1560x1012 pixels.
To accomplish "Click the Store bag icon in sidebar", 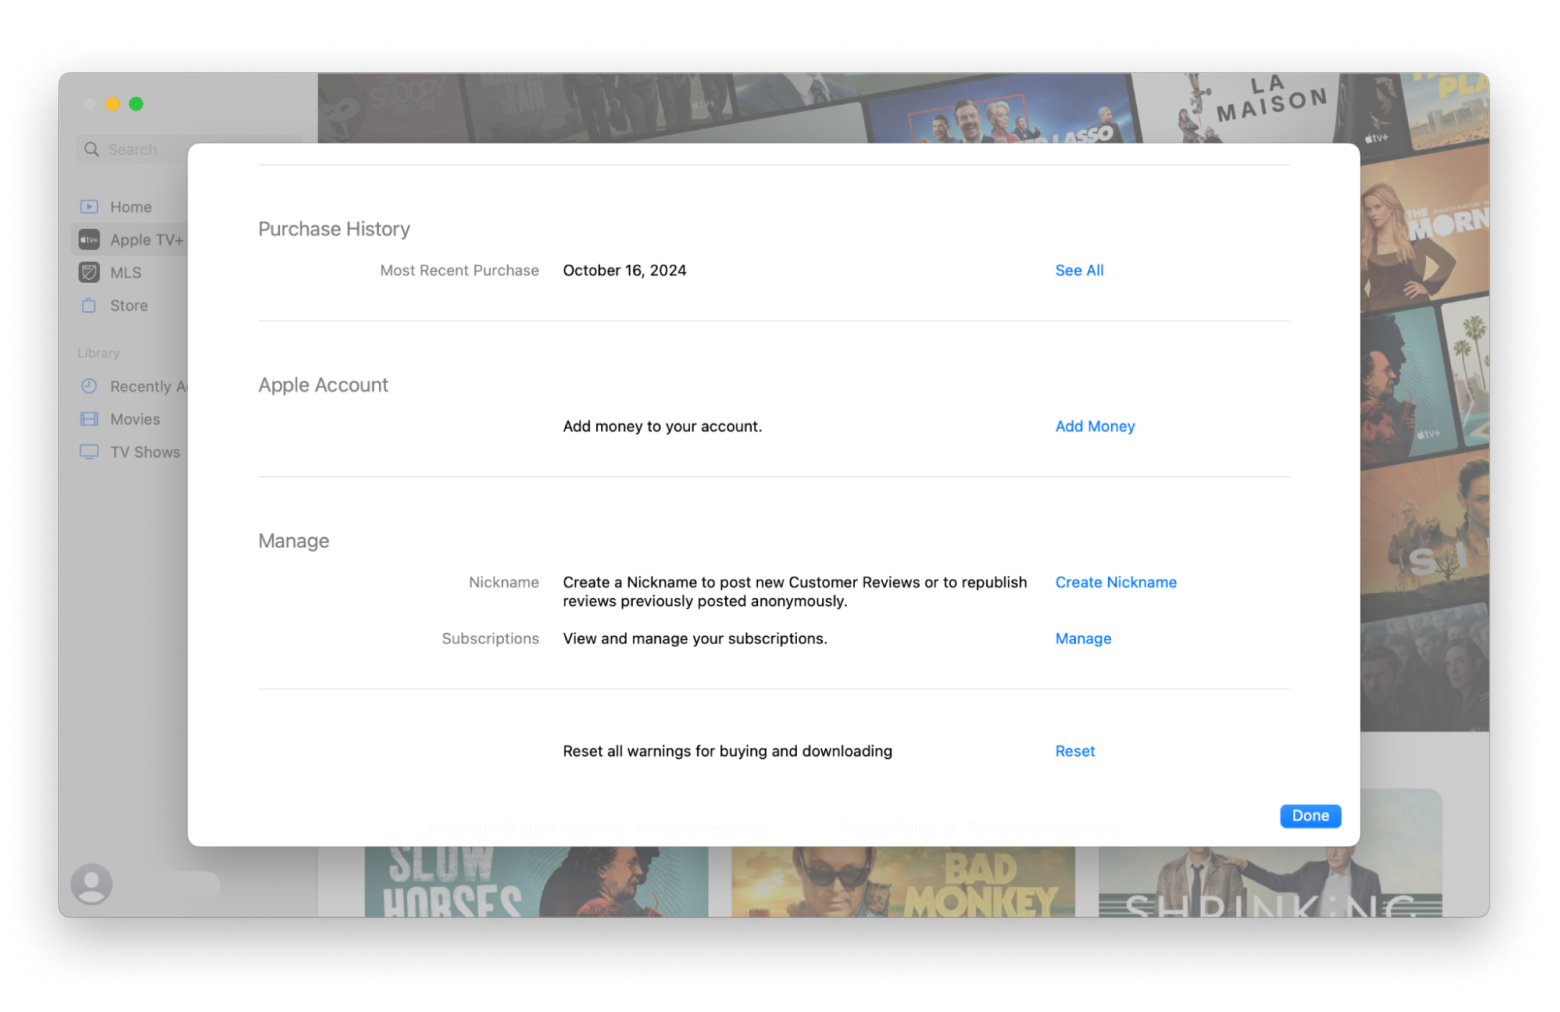I will pyautogui.click(x=89, y=306).
